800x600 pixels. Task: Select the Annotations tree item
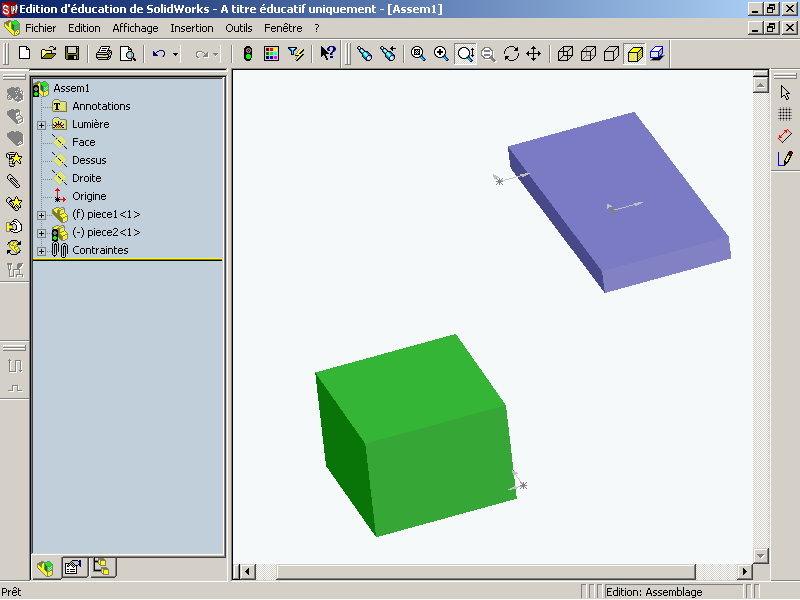[101, 106]
